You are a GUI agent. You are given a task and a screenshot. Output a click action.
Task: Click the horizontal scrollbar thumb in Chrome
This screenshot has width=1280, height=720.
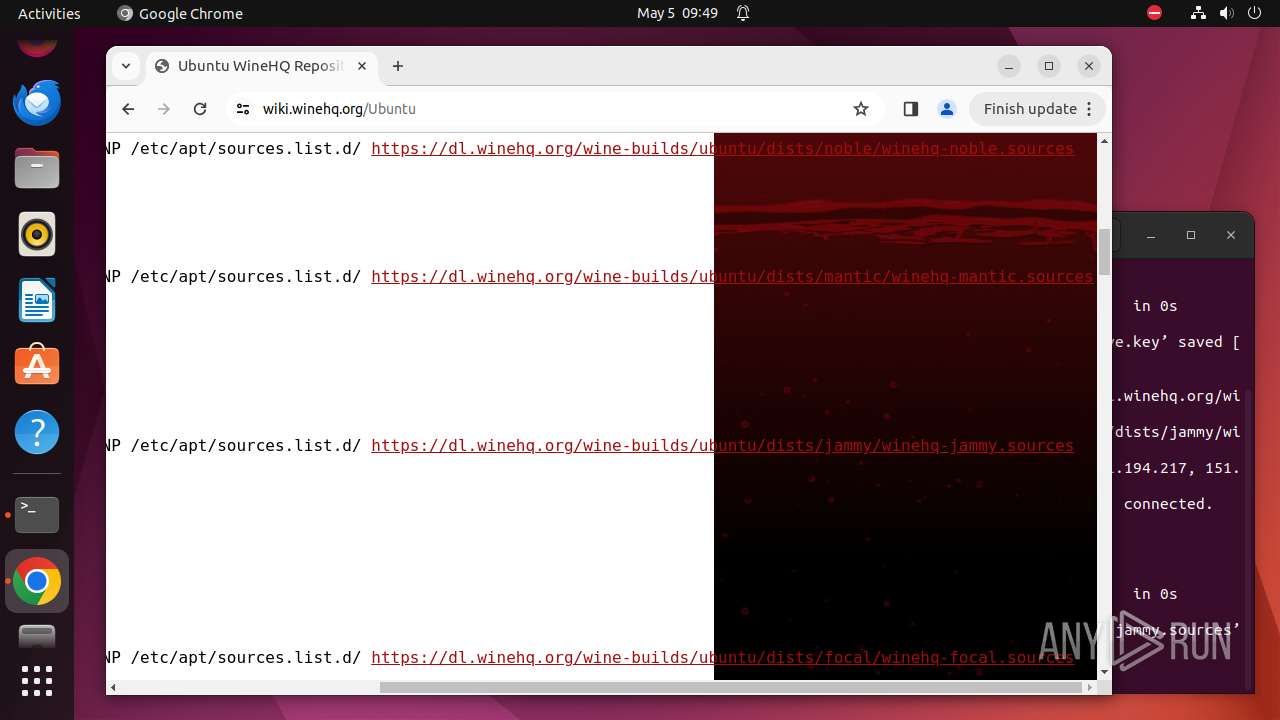(x=731, y=687)
